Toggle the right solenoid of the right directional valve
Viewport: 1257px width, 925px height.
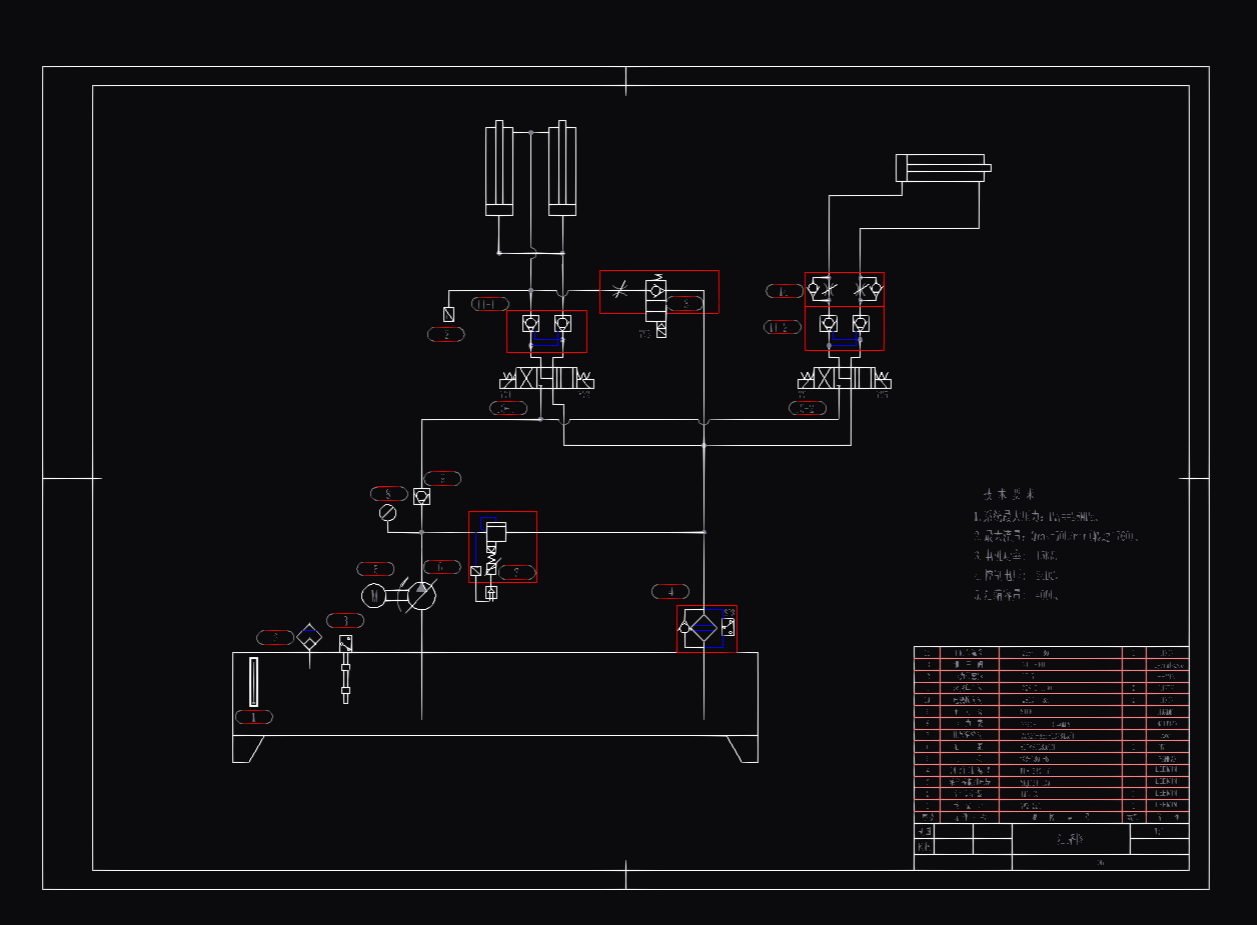click(884, 380)
